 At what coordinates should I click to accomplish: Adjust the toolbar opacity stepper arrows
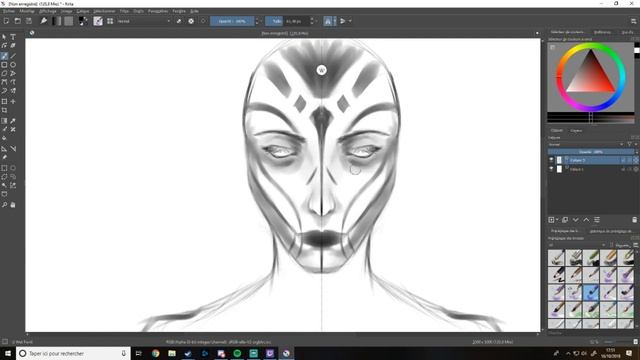(257, 21)
